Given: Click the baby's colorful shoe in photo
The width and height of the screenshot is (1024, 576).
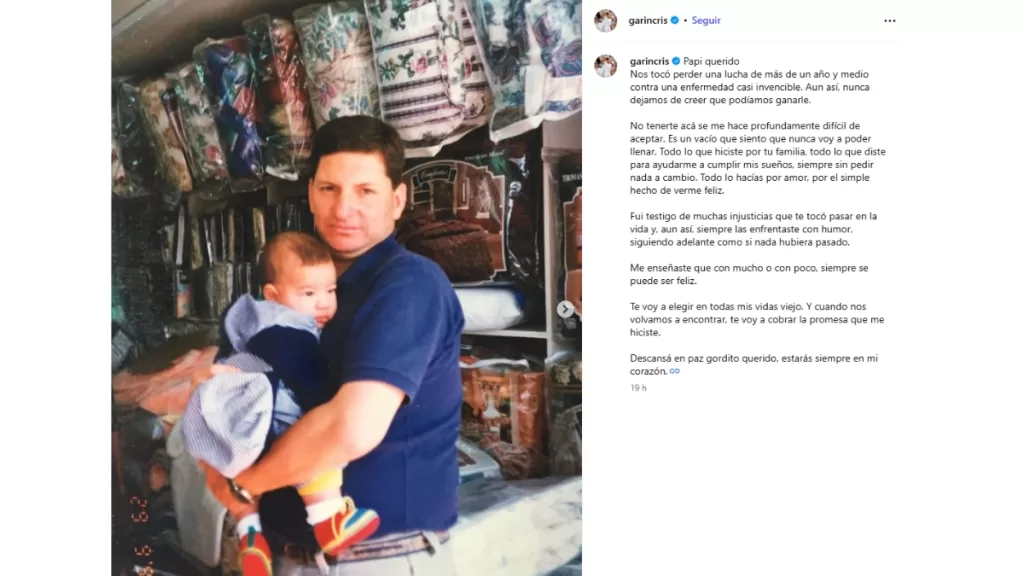Looking at the screenshot, I should (345, 524).
